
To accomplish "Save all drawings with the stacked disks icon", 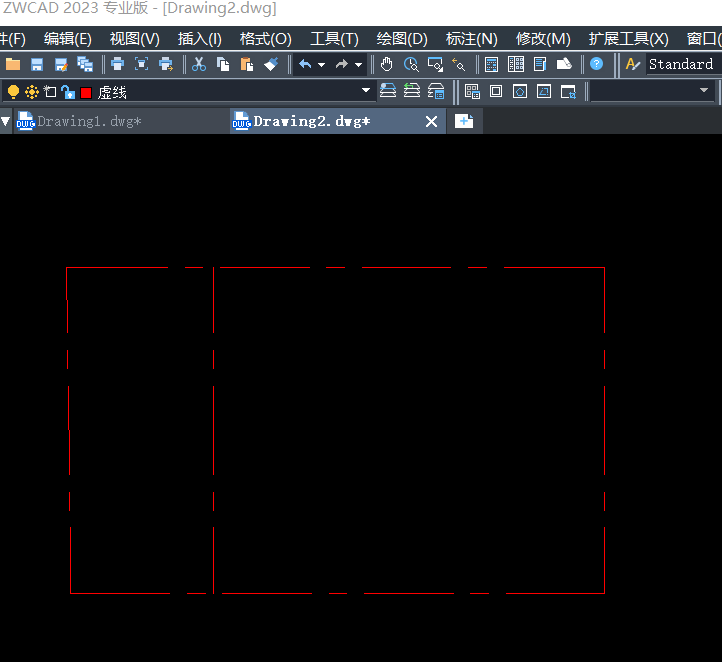I will (x=85, y=64).
